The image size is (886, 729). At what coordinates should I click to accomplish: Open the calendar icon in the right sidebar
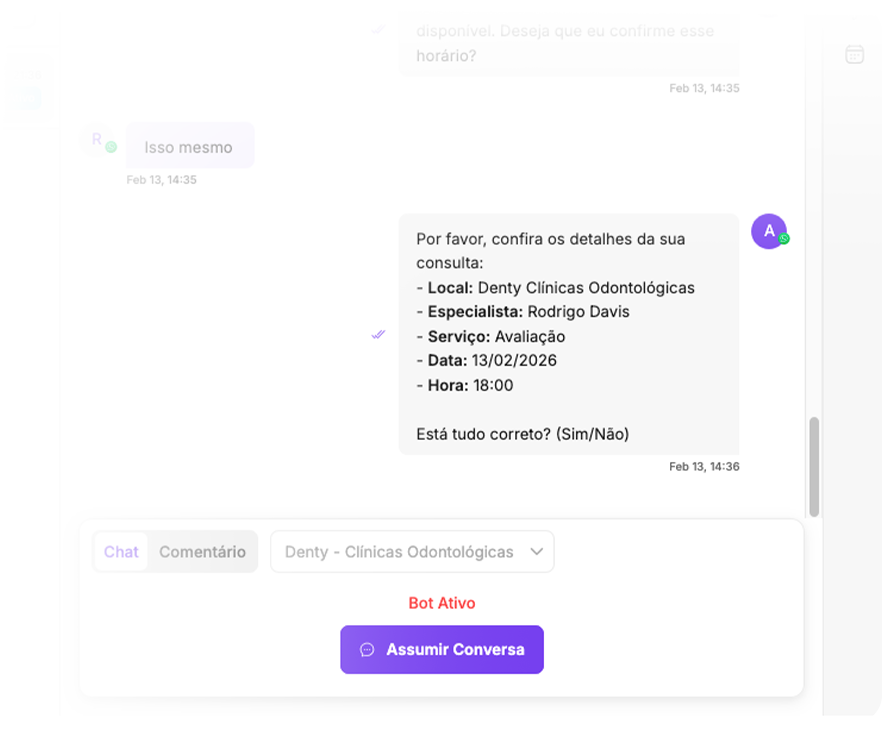[x=854, y=55]
